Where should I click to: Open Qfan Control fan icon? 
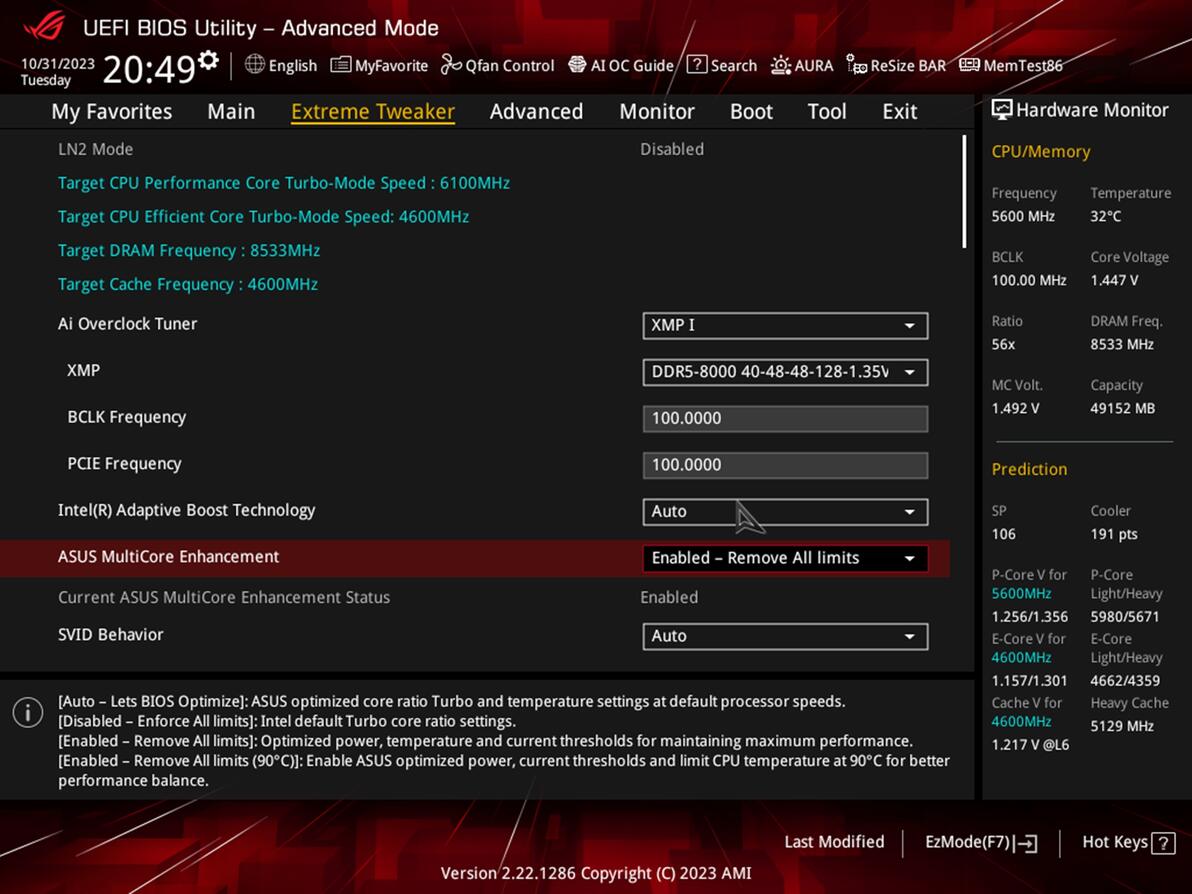tap(451, 65)
